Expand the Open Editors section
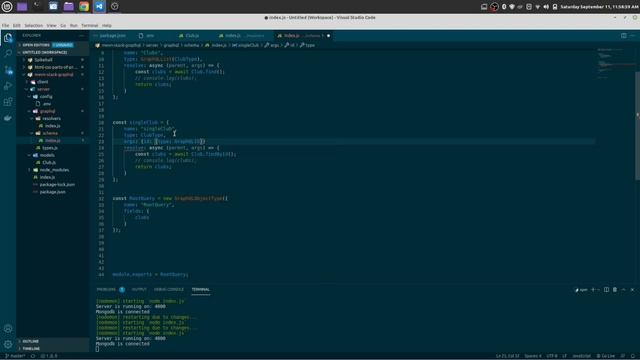 point(53,45)
